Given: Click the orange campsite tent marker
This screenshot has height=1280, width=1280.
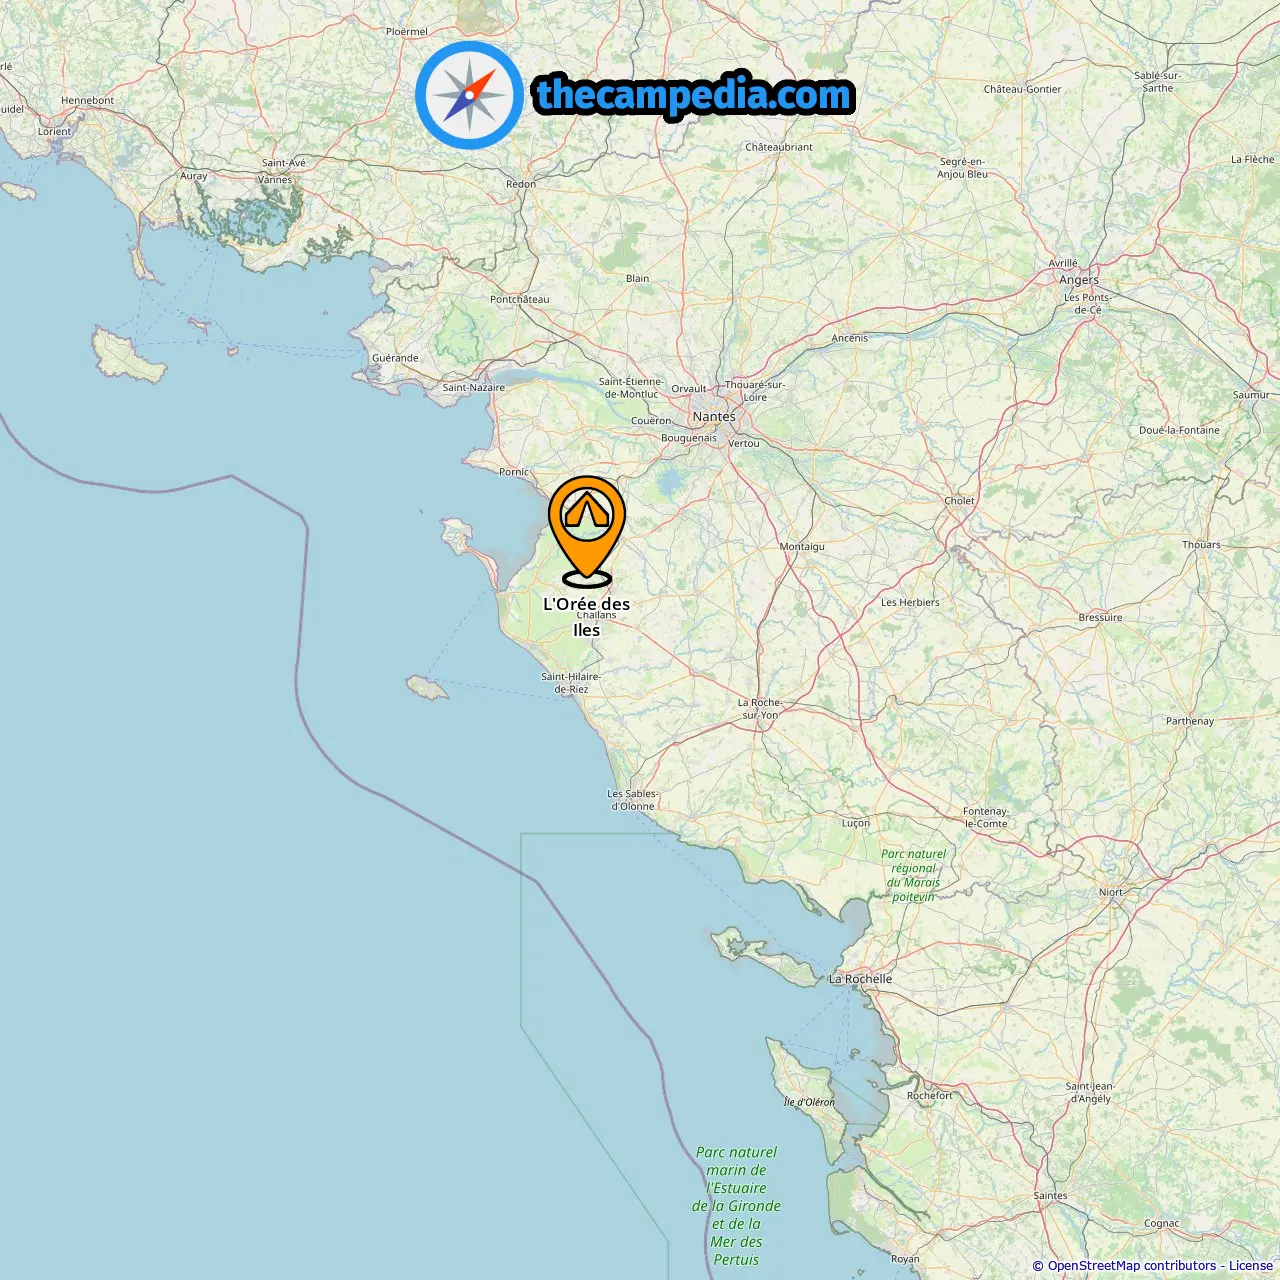Looking at the screenshot, I should point(587,531).
